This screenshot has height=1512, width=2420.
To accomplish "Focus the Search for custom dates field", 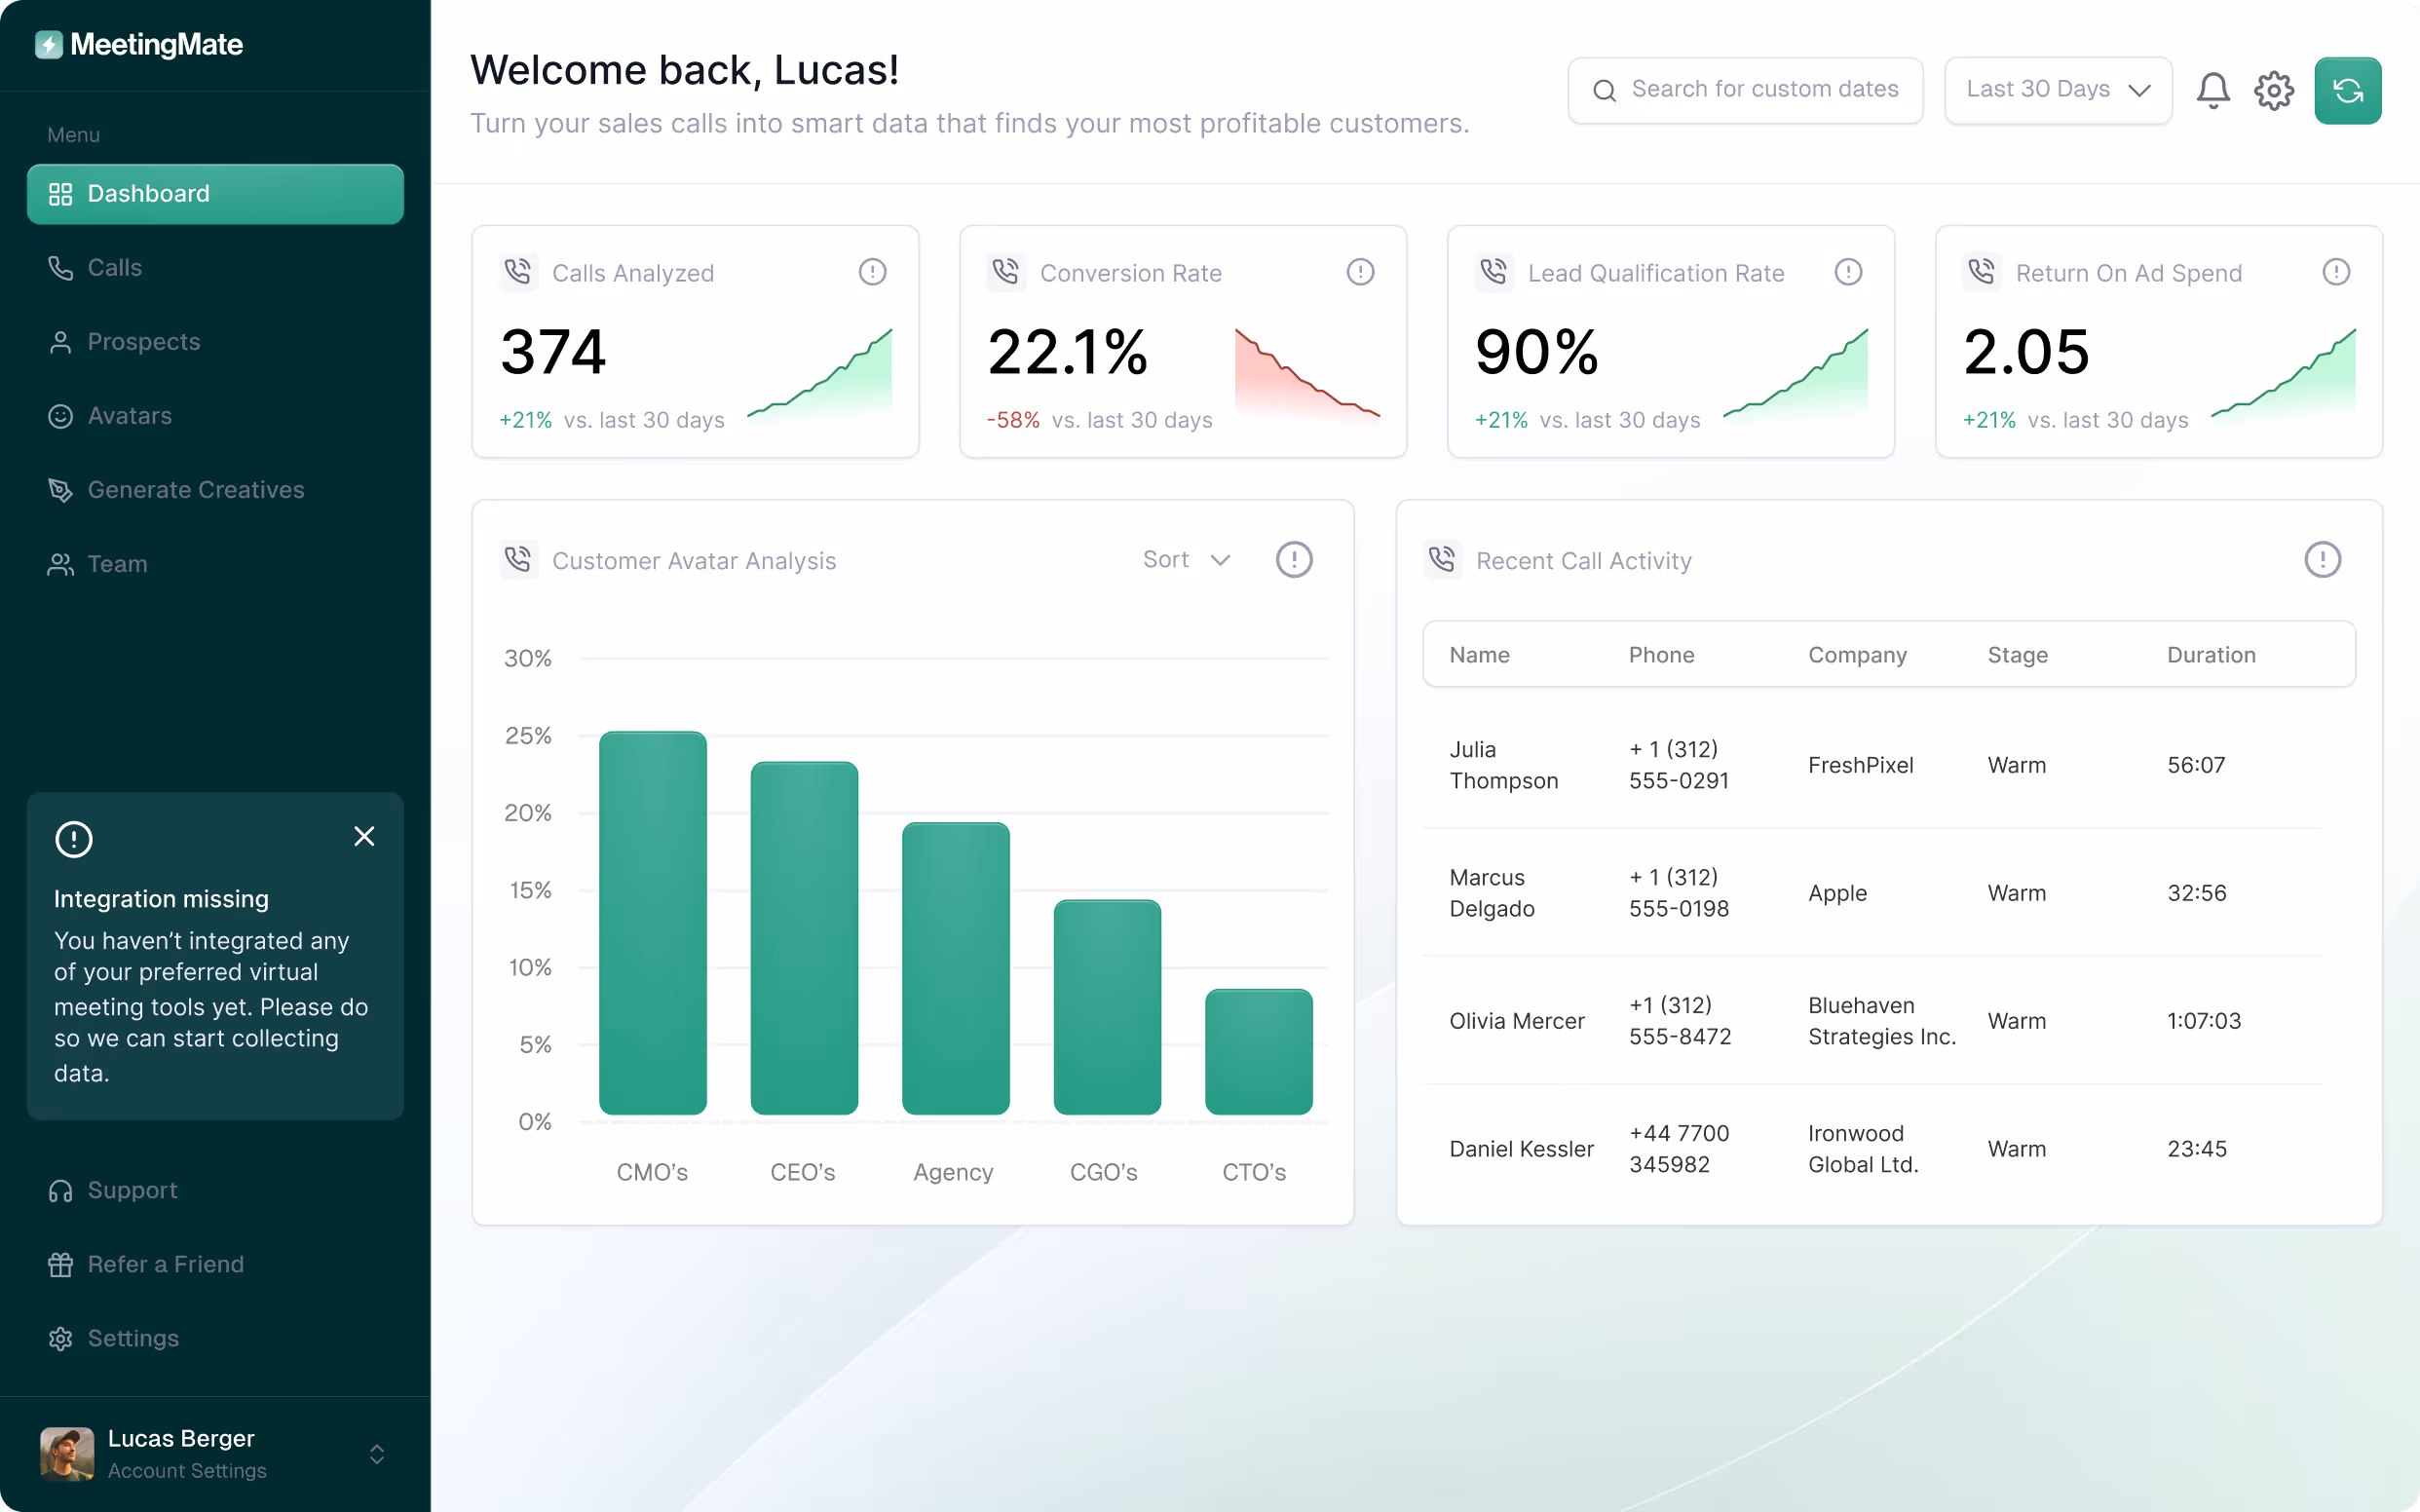I will tap(1764, 90).
